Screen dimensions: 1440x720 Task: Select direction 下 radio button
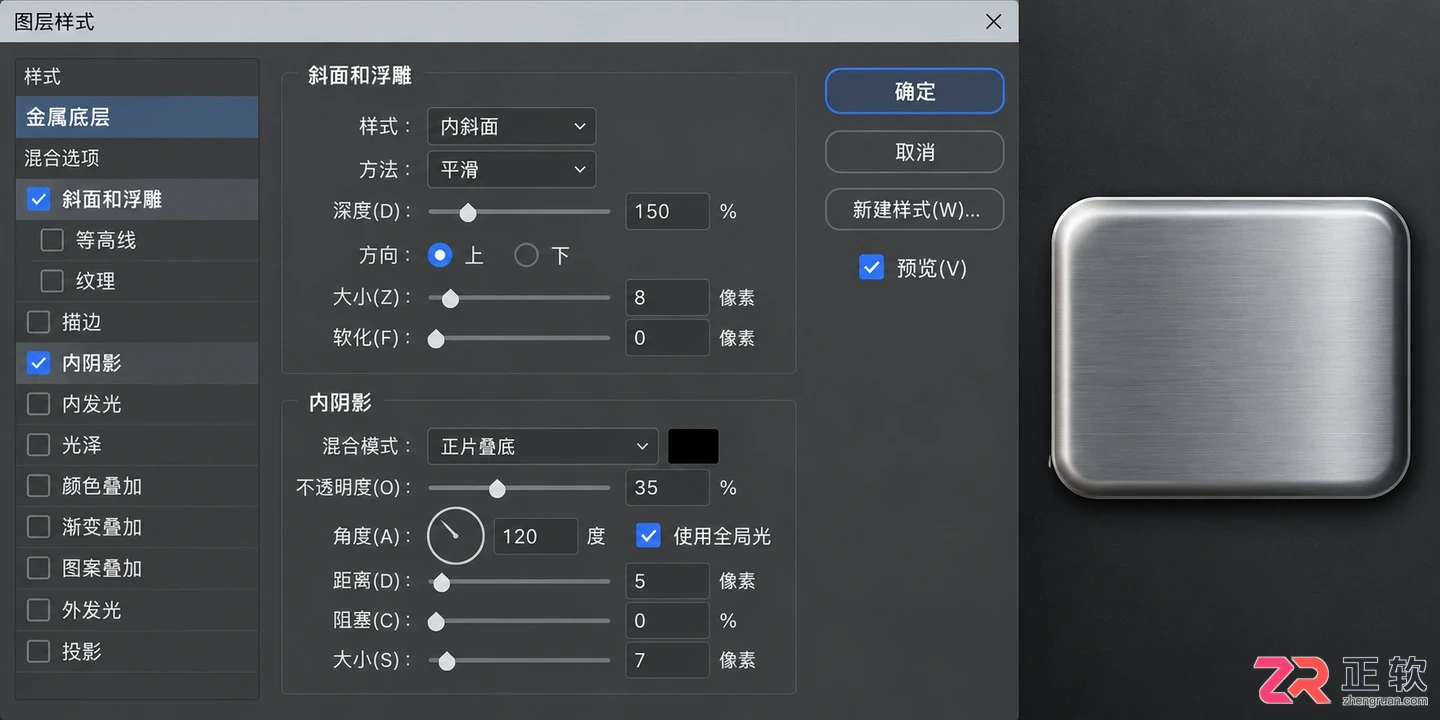[526, 255]
